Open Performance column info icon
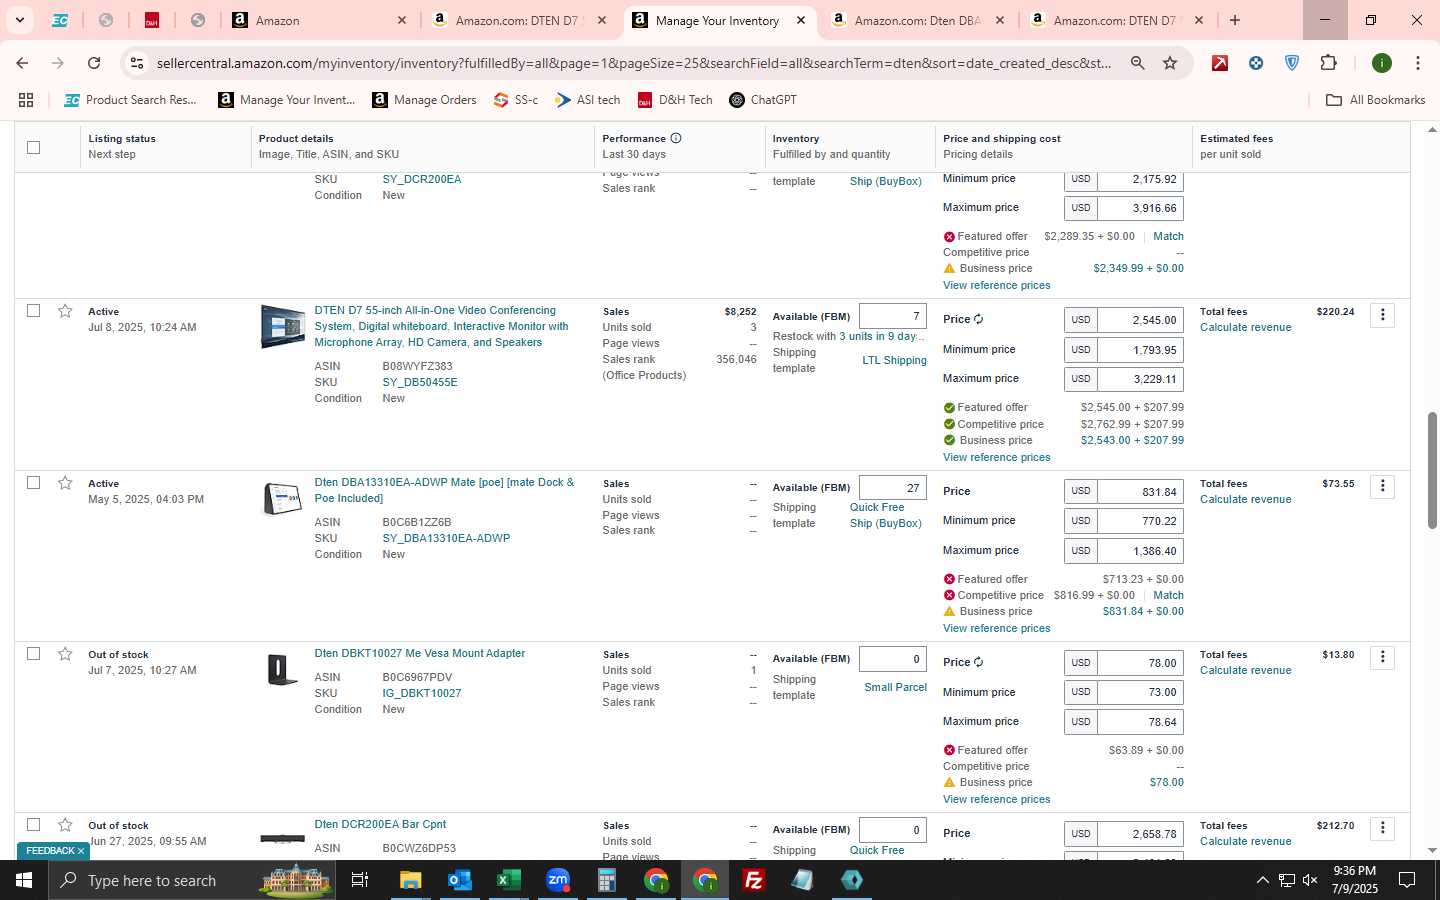The width and height of the screenshot is (1440, 900). [676, 138]
